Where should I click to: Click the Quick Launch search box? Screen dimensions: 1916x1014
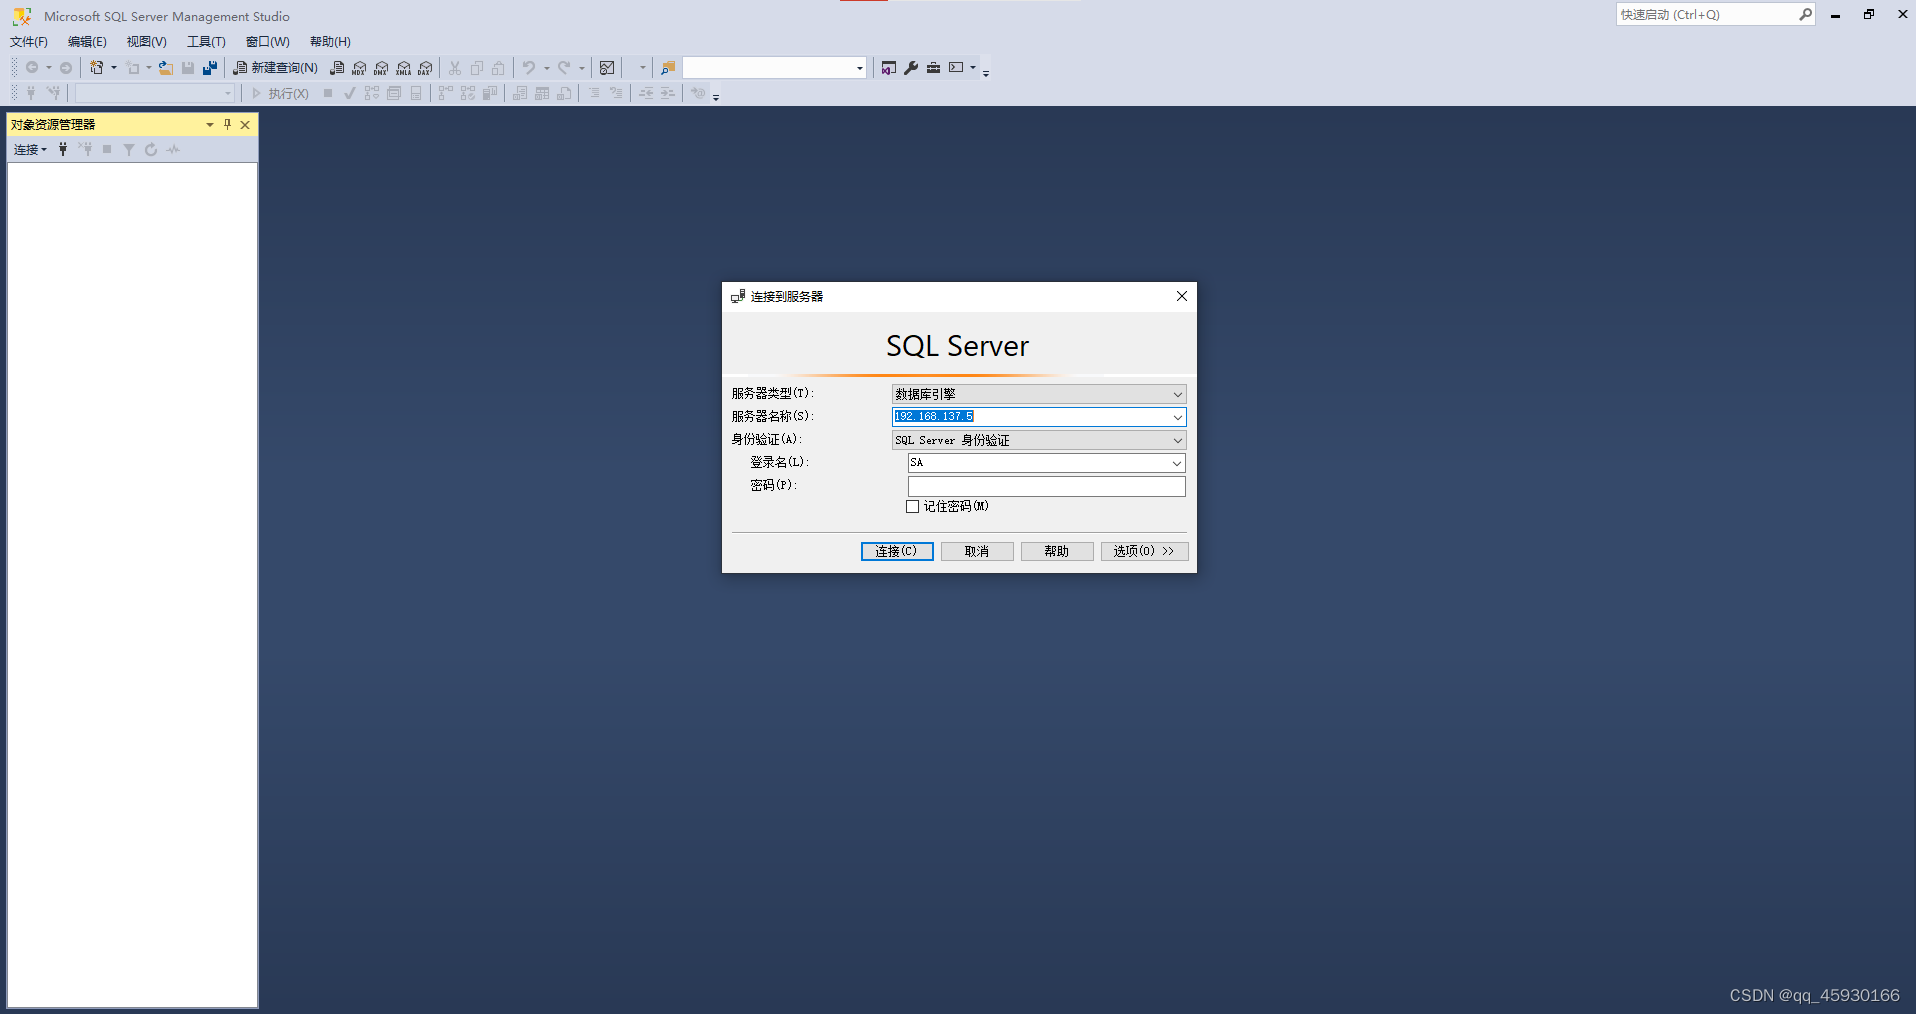click(x=1714, y=14)
